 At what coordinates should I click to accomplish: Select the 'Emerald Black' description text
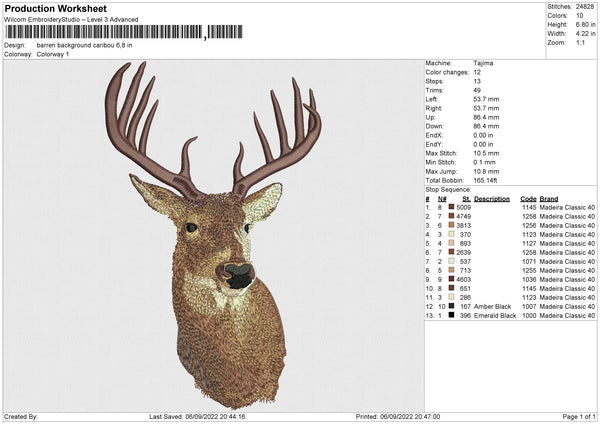[495, 316]
